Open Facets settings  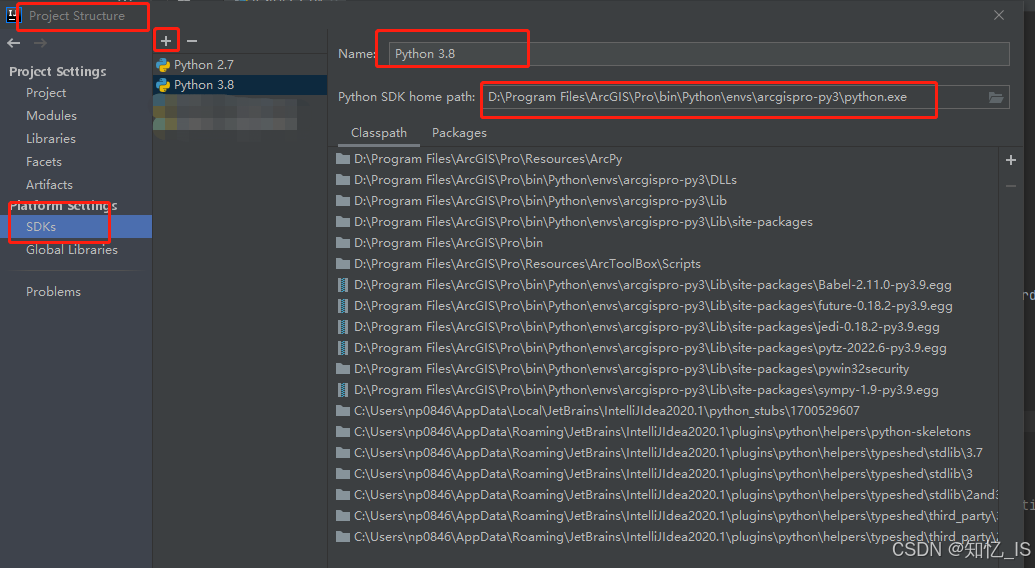(x=44, y=162)
